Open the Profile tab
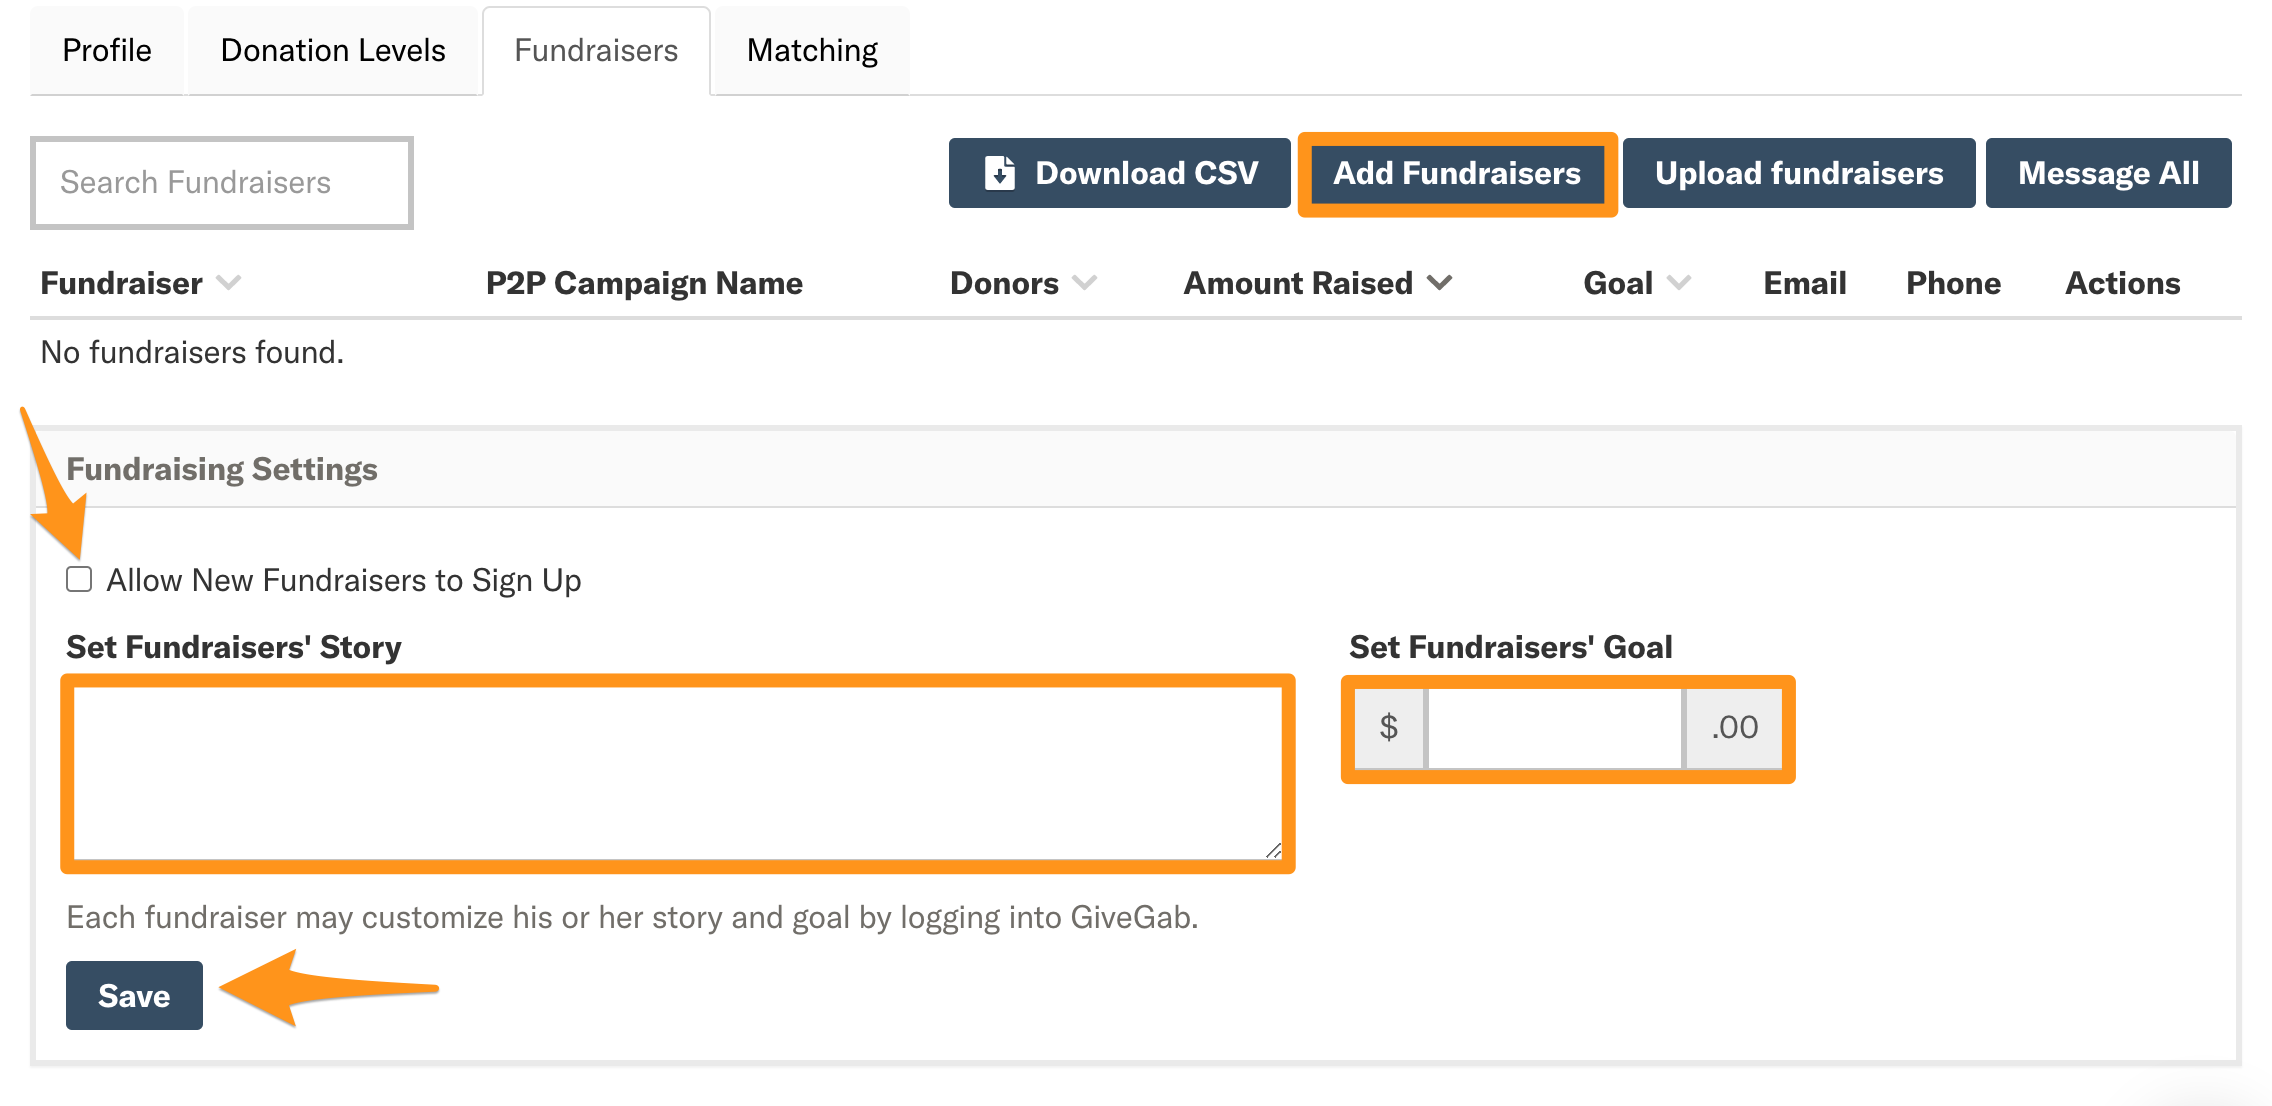This screenshot has height=1106, width=2272. pos(107,51)
